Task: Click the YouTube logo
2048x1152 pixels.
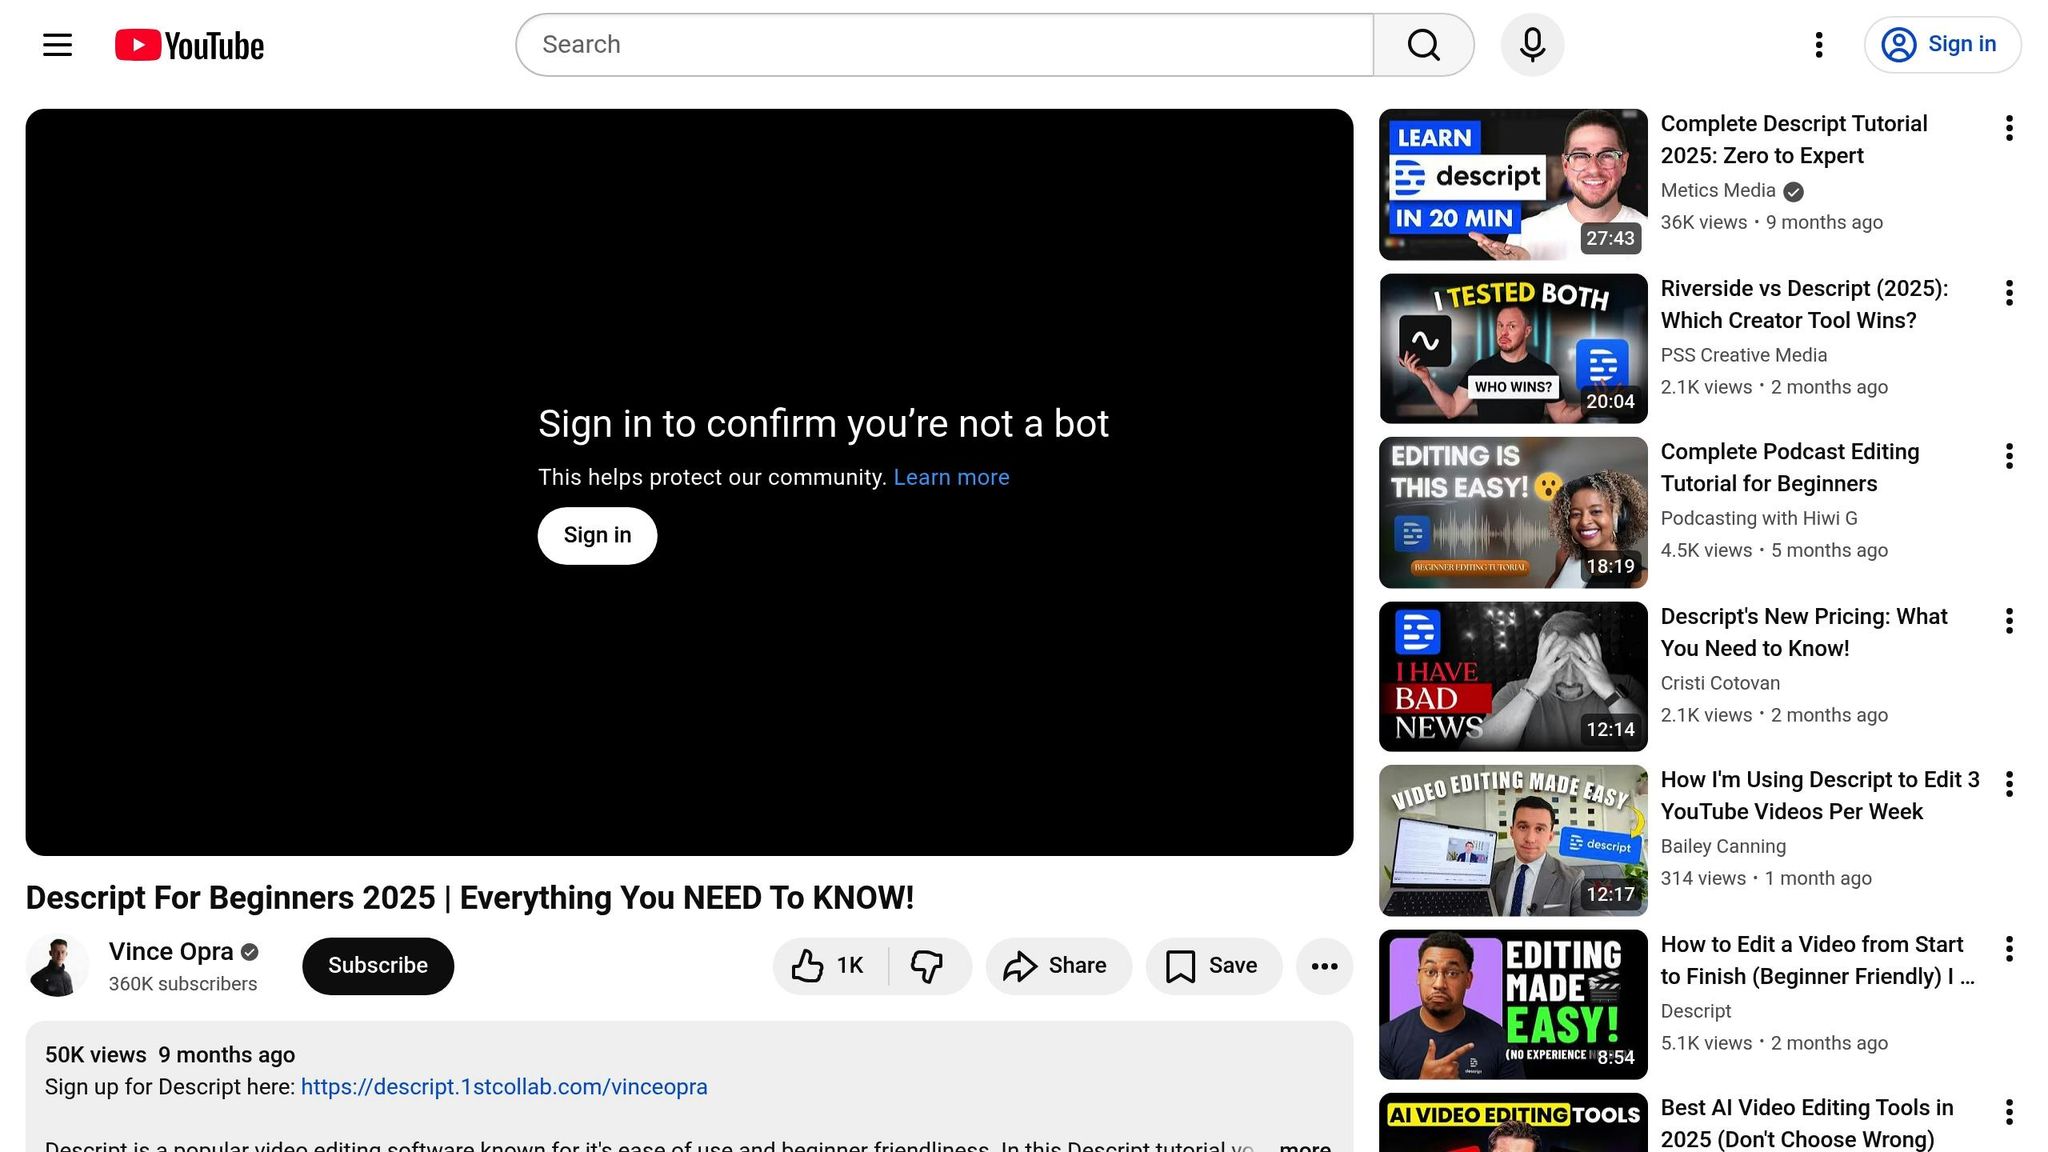Action: 189,45
